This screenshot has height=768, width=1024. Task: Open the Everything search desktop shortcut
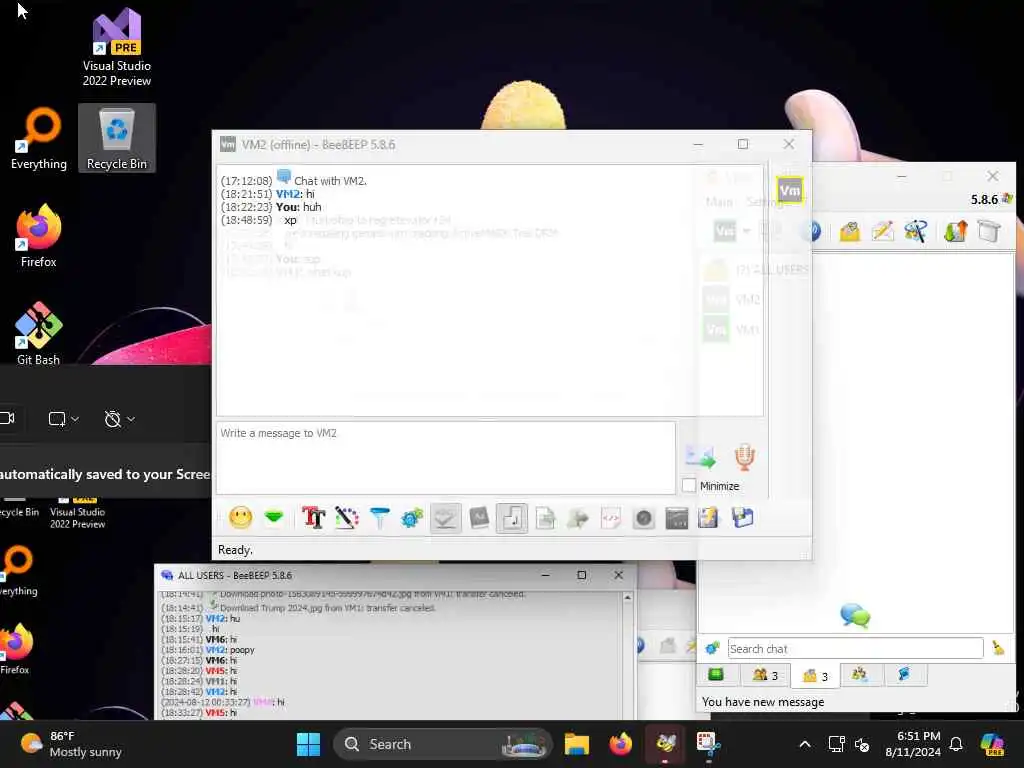[x=39, y=139]
